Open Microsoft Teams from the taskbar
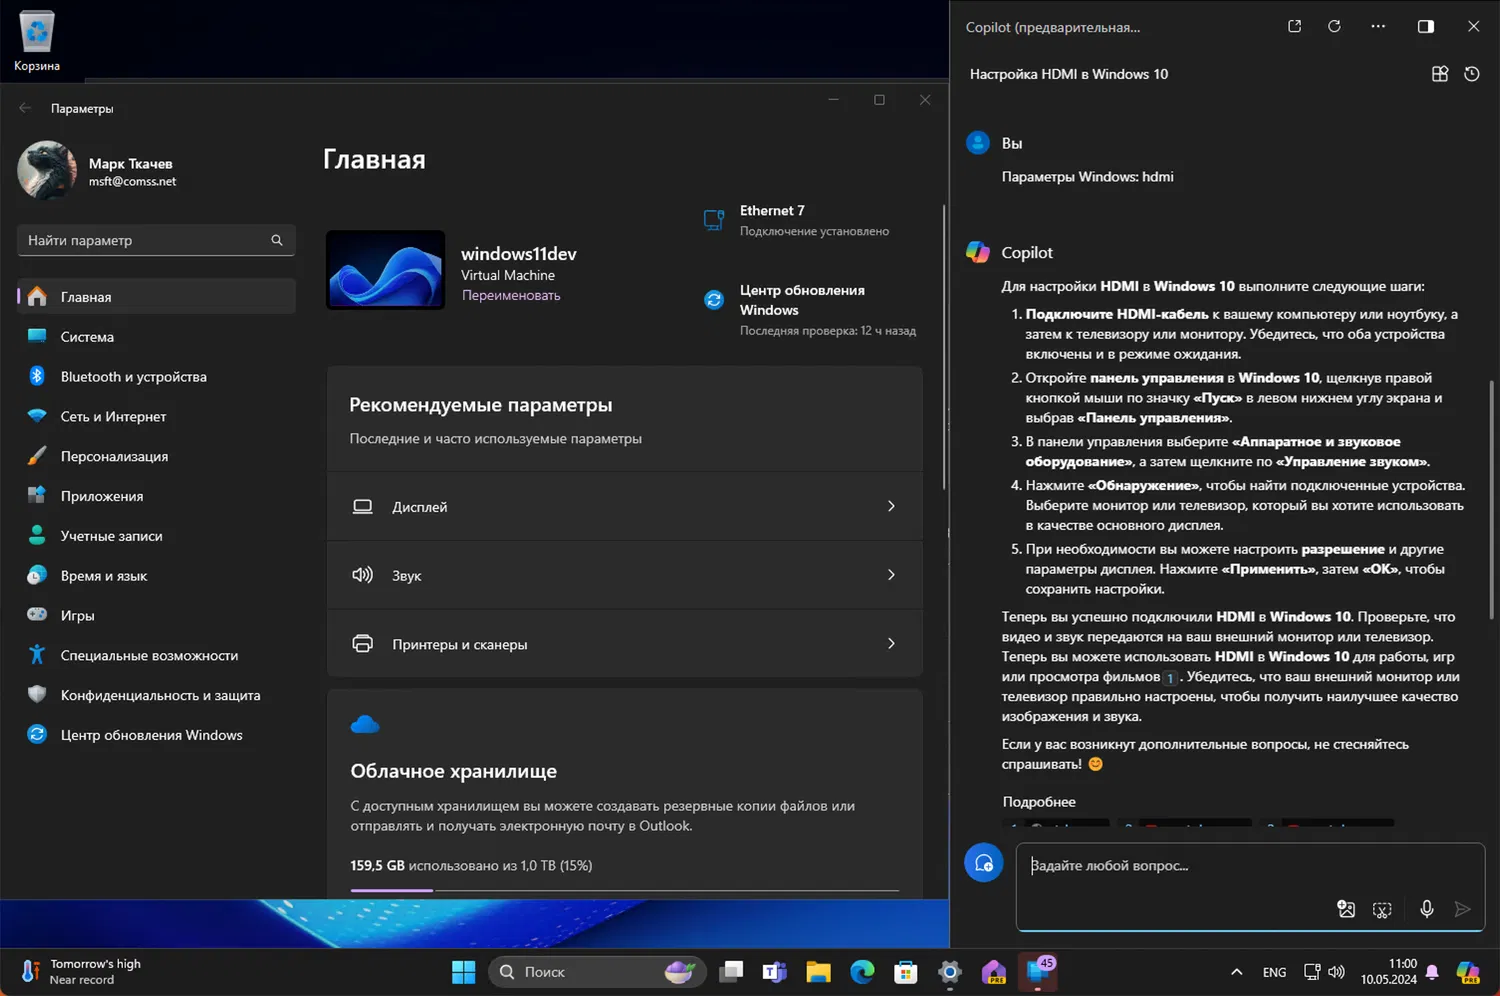The width and height of the screenshot is (1500, 996). click(x=775, y=972)
